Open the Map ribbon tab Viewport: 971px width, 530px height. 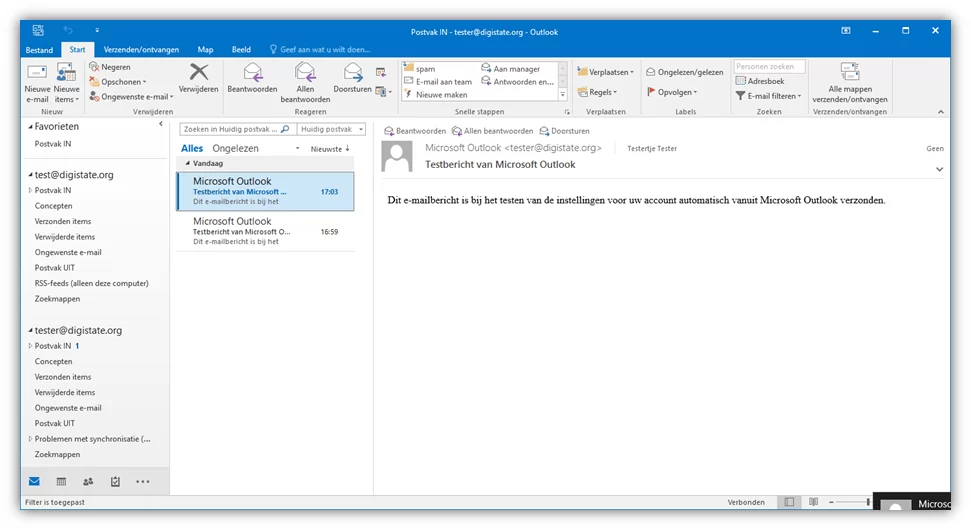(x=205, y=50)
